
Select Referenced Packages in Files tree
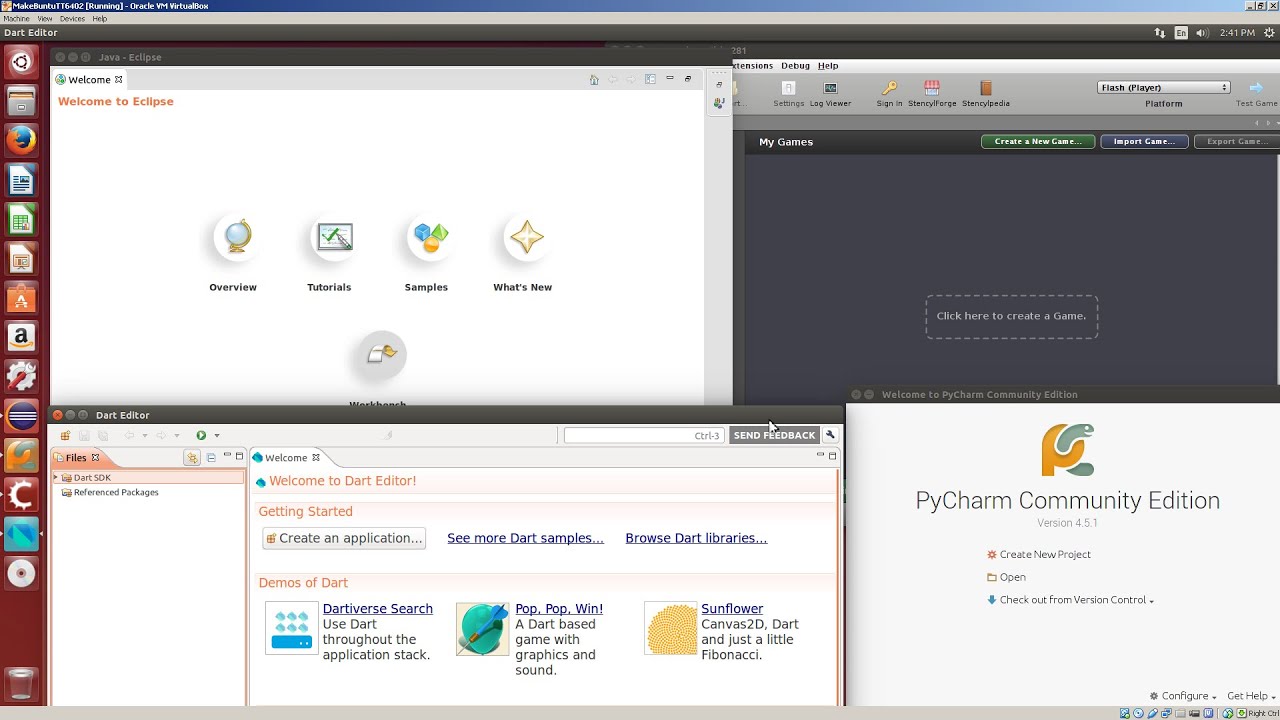tap(116, 492)
